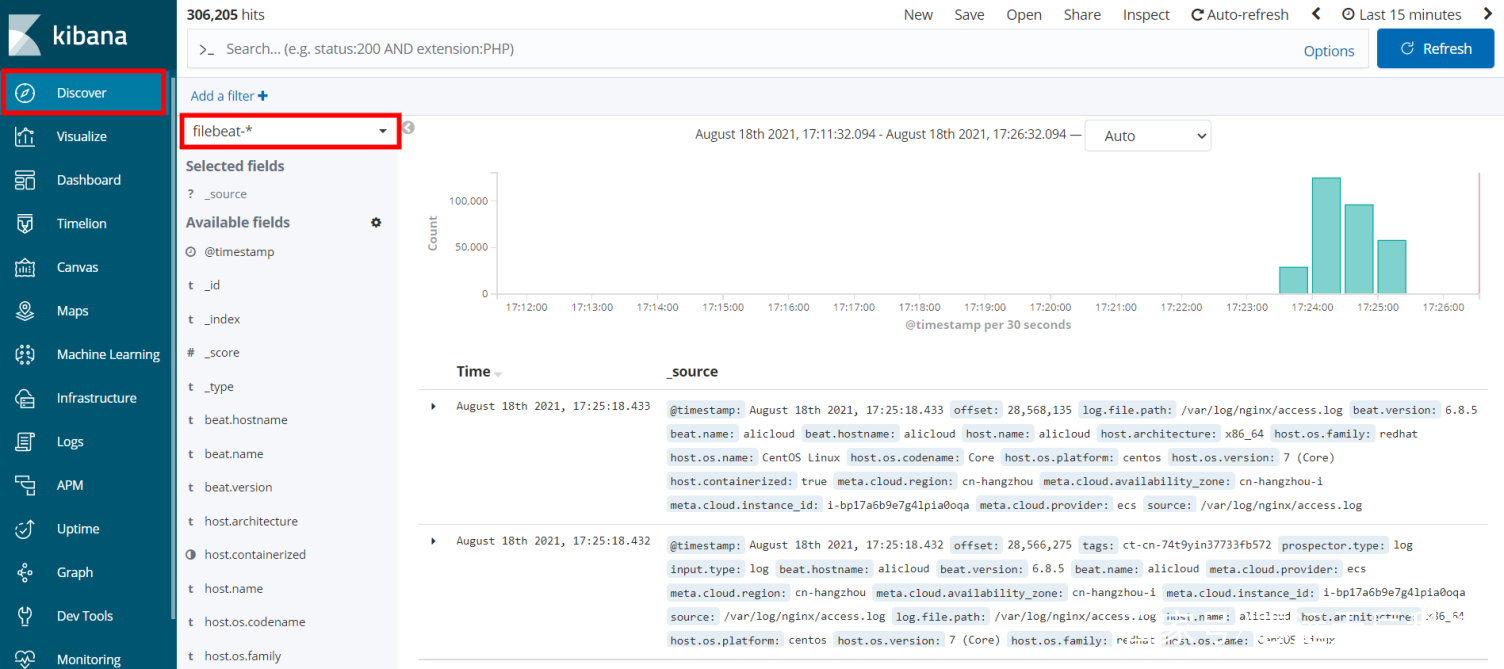The width and height of the screenshot is (1504, 669).
Task: Click the 306,205 hits count
Action: pyautogui.click(x=226, y=14)
